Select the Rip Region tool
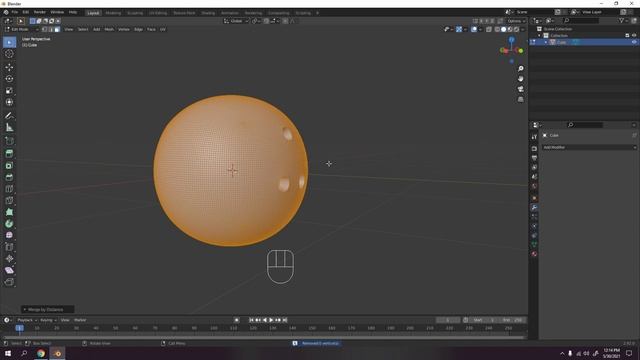 point(9,282)
